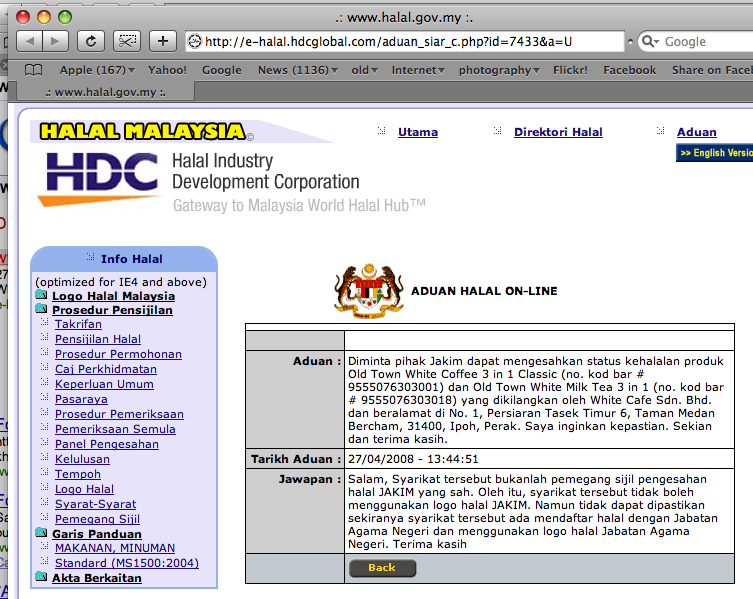Click the bullet icon beside Info Halal
Viewport: 753px width, 599px height.
[x=90, y=257]
